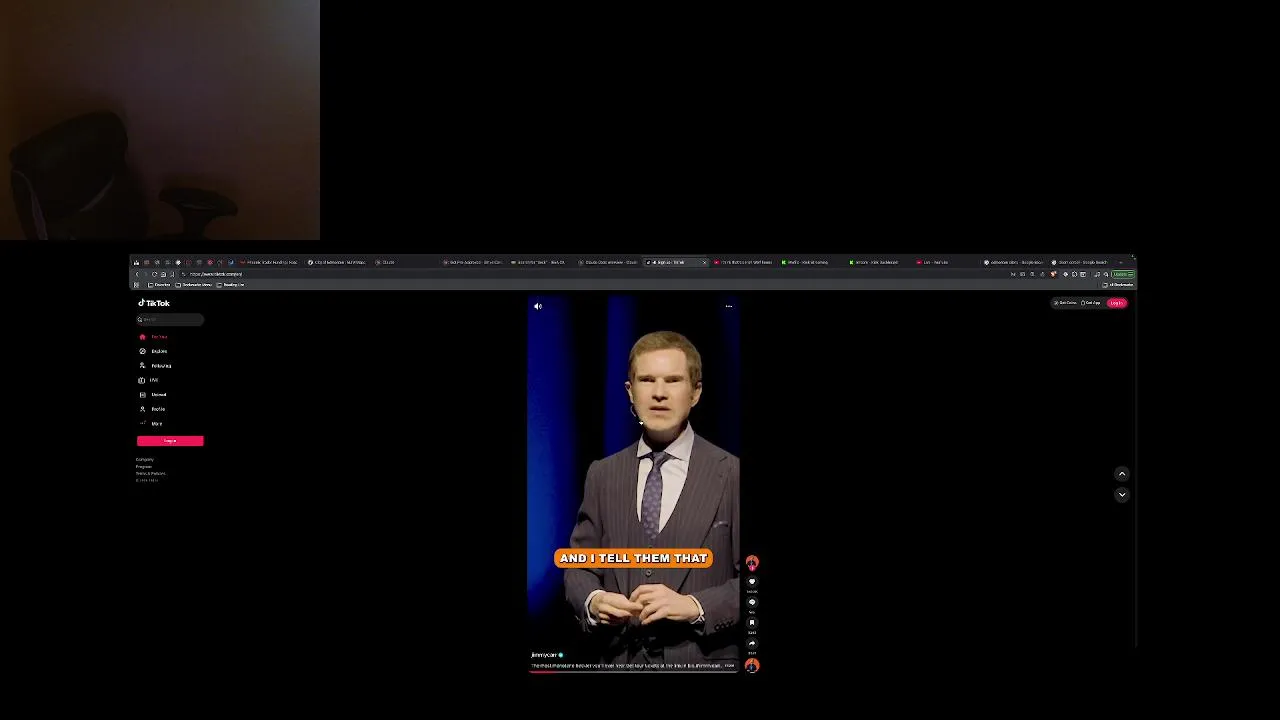Screen dimensions: 1280x720
Task: Open the Reading List folder
Action: [231, 285]
